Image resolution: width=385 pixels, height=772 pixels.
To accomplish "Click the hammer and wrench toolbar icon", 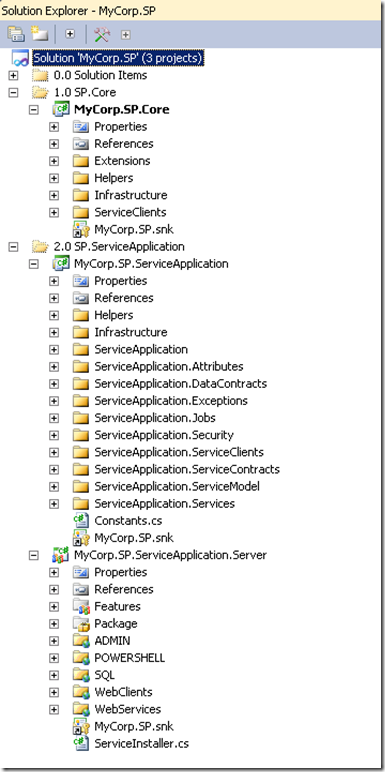I will coord(102,34).
